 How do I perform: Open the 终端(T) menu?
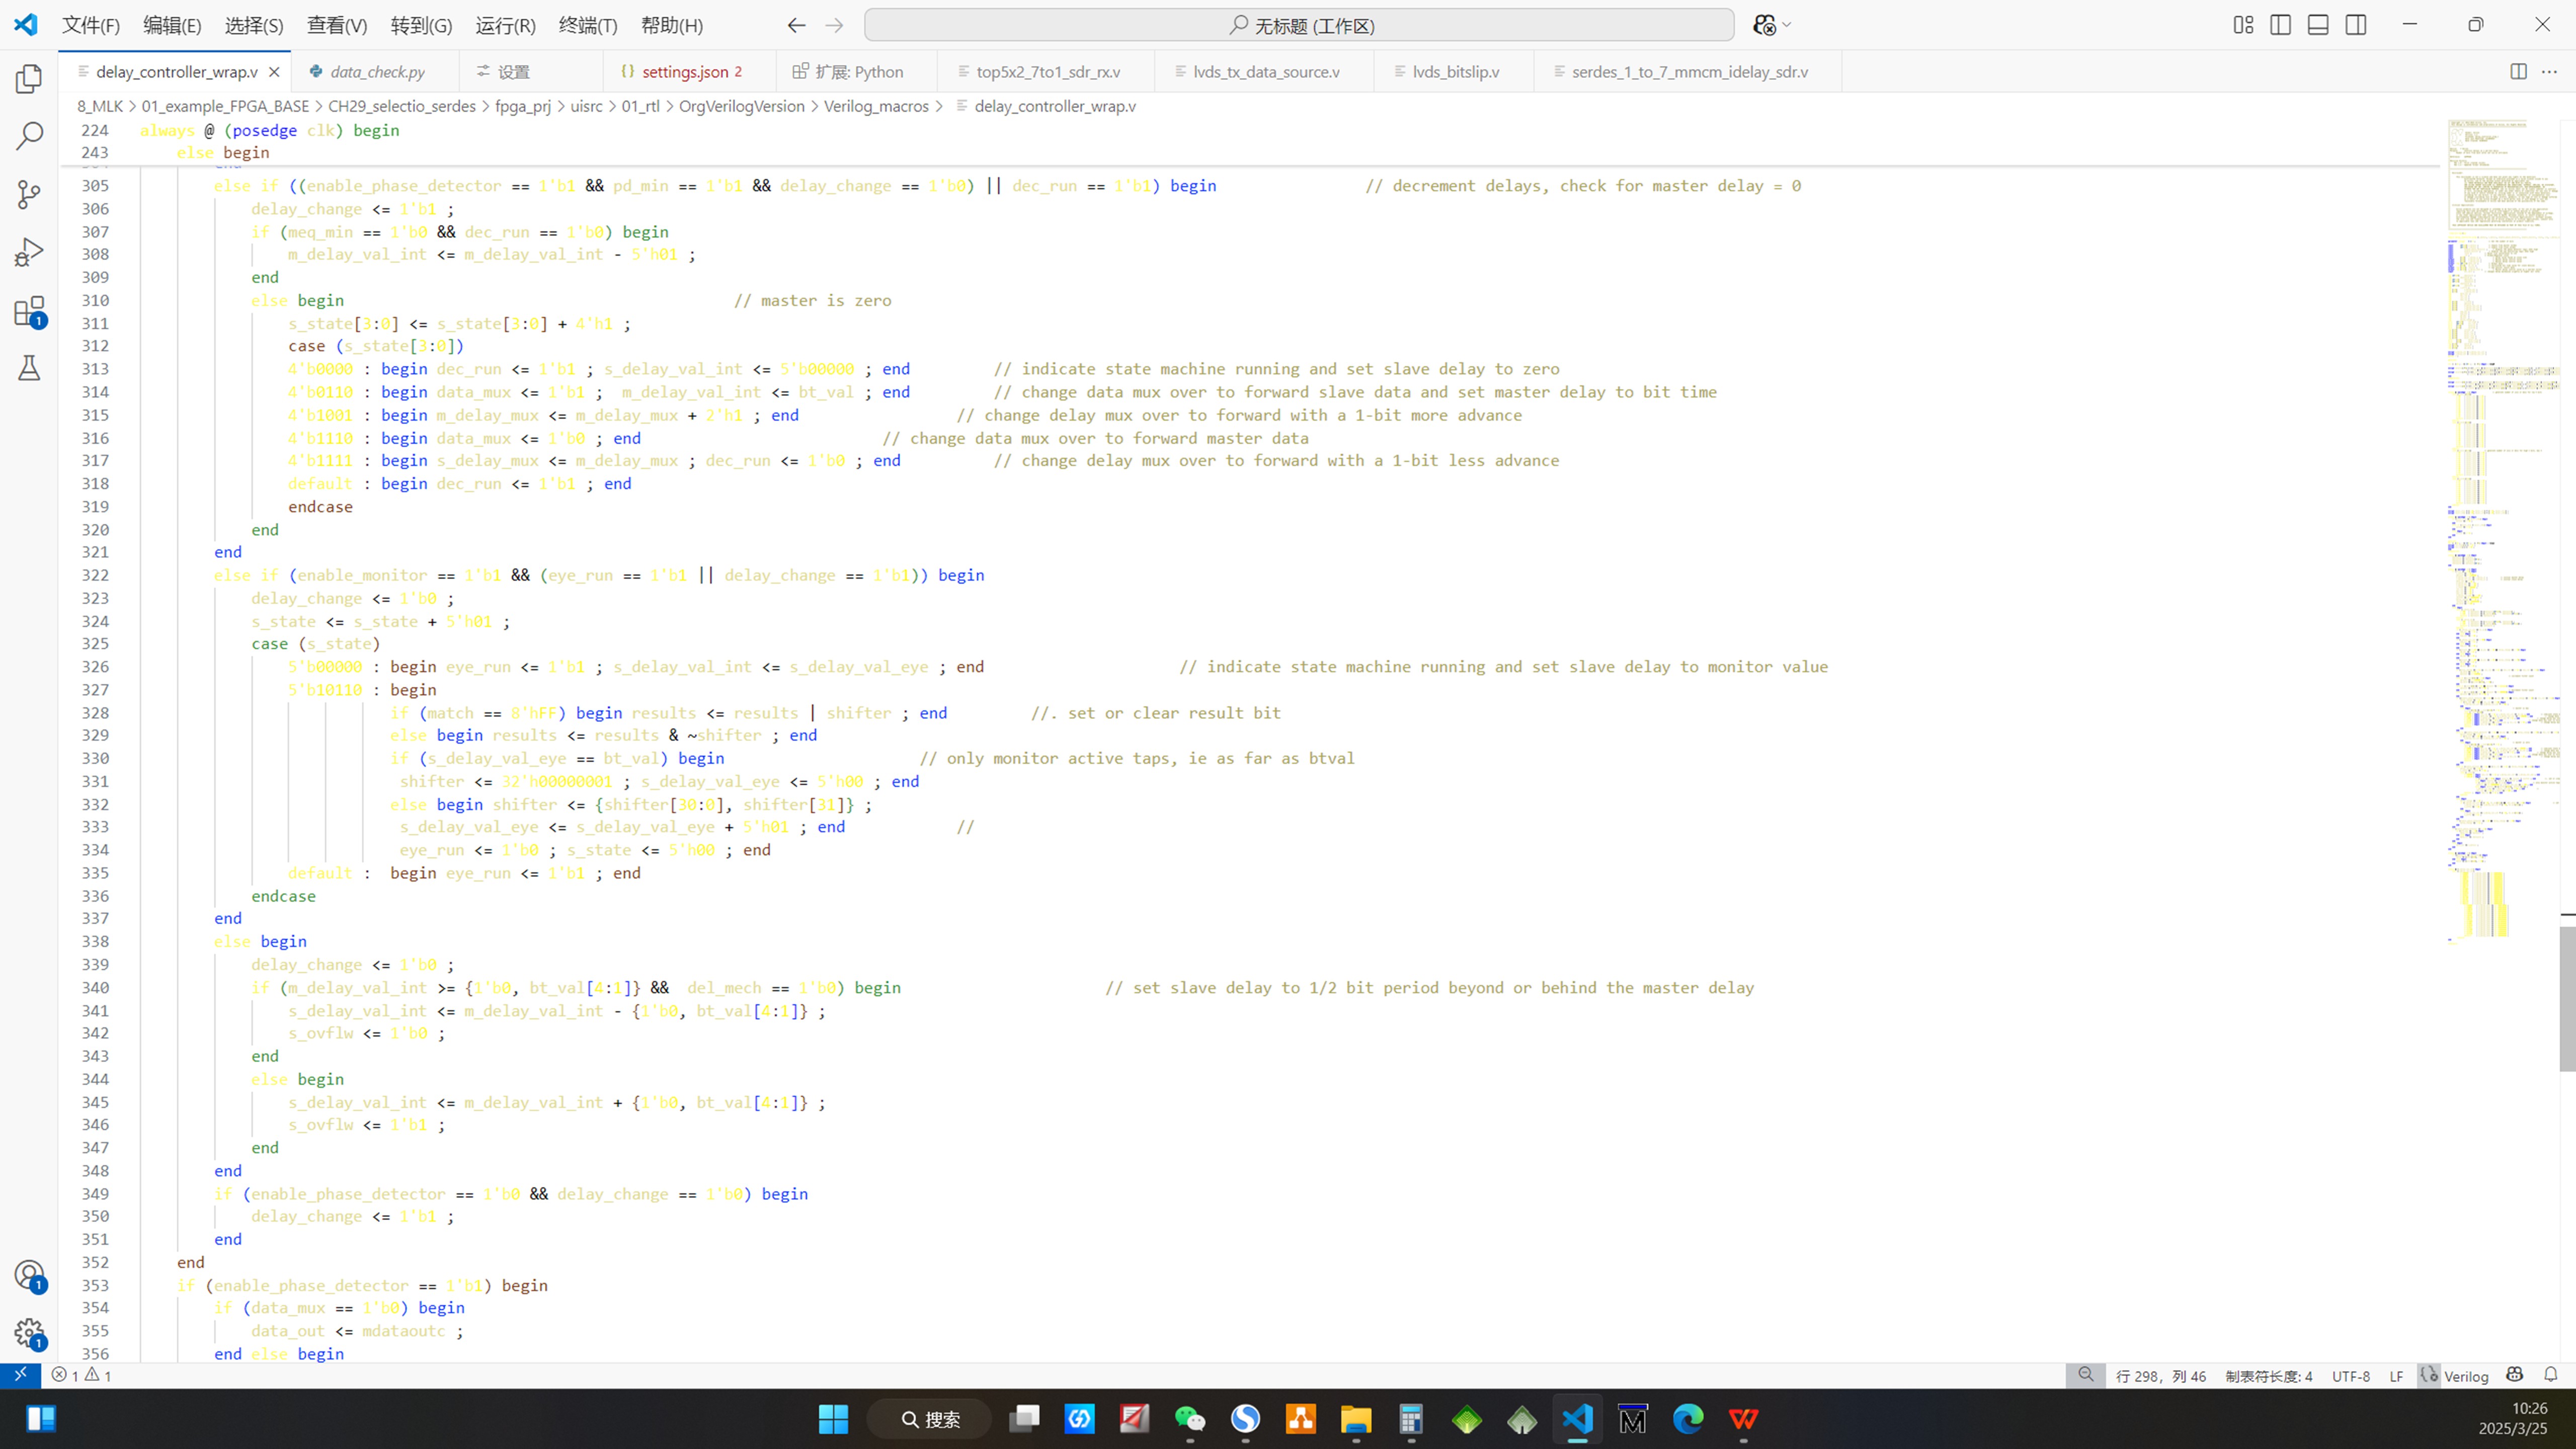(587, 25)
